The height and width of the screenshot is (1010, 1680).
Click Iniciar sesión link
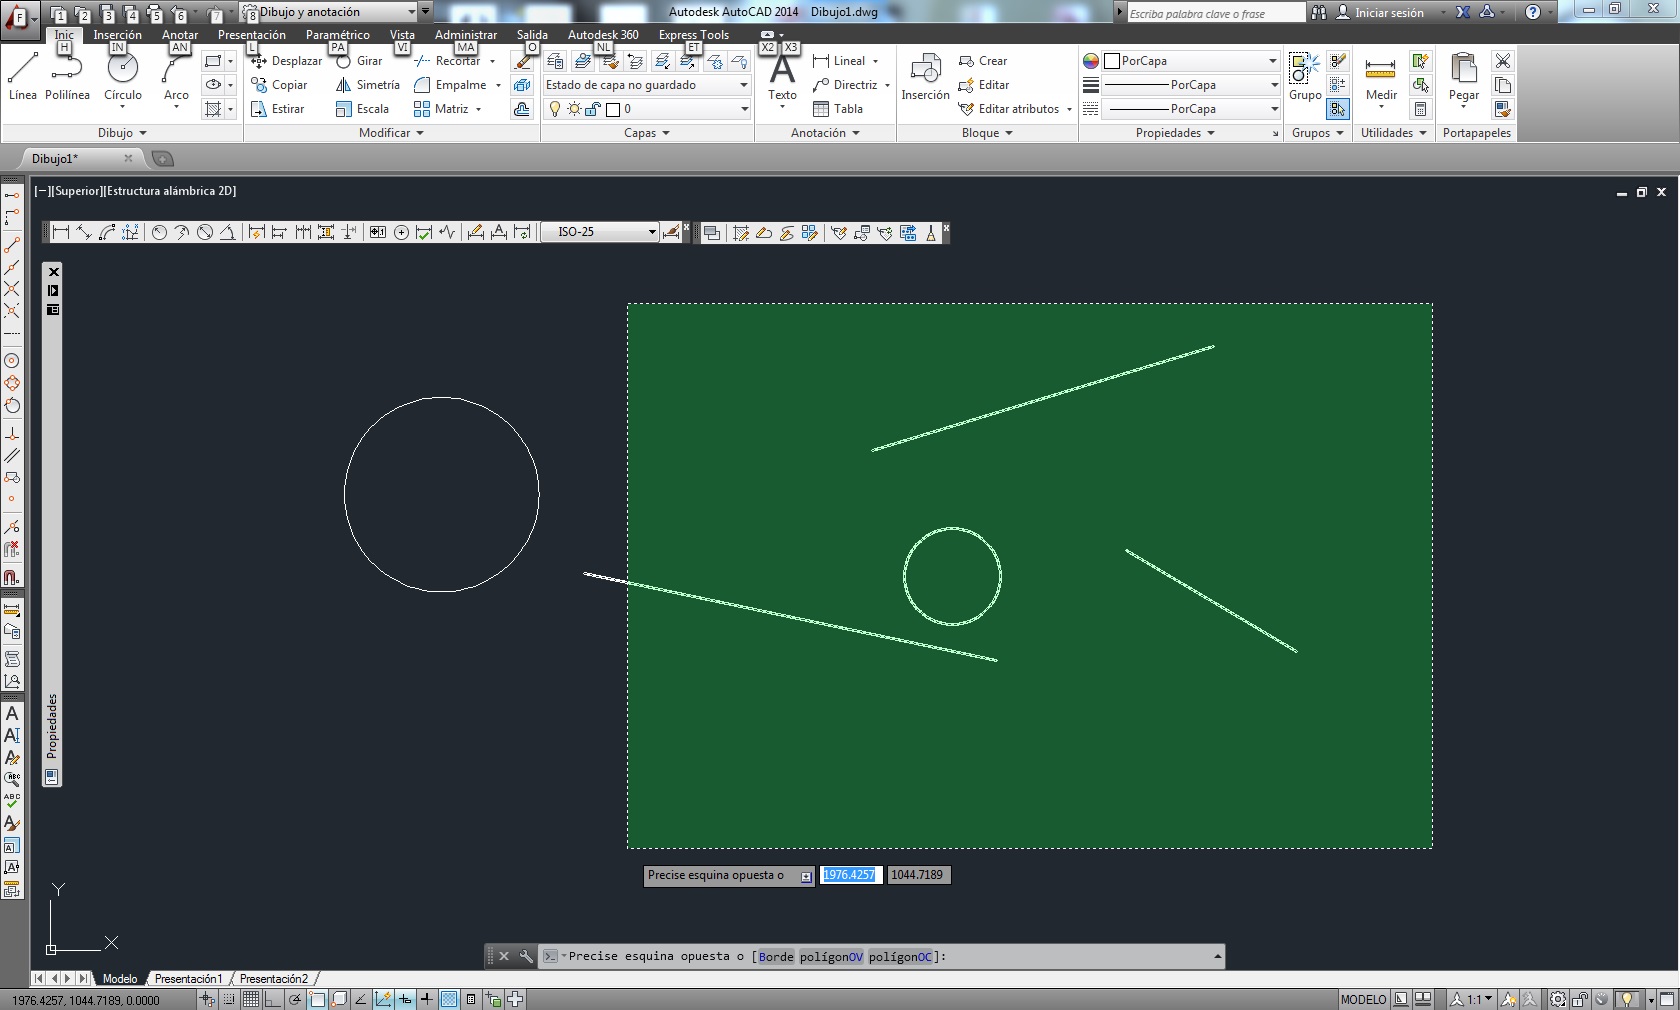(1389, 13)
